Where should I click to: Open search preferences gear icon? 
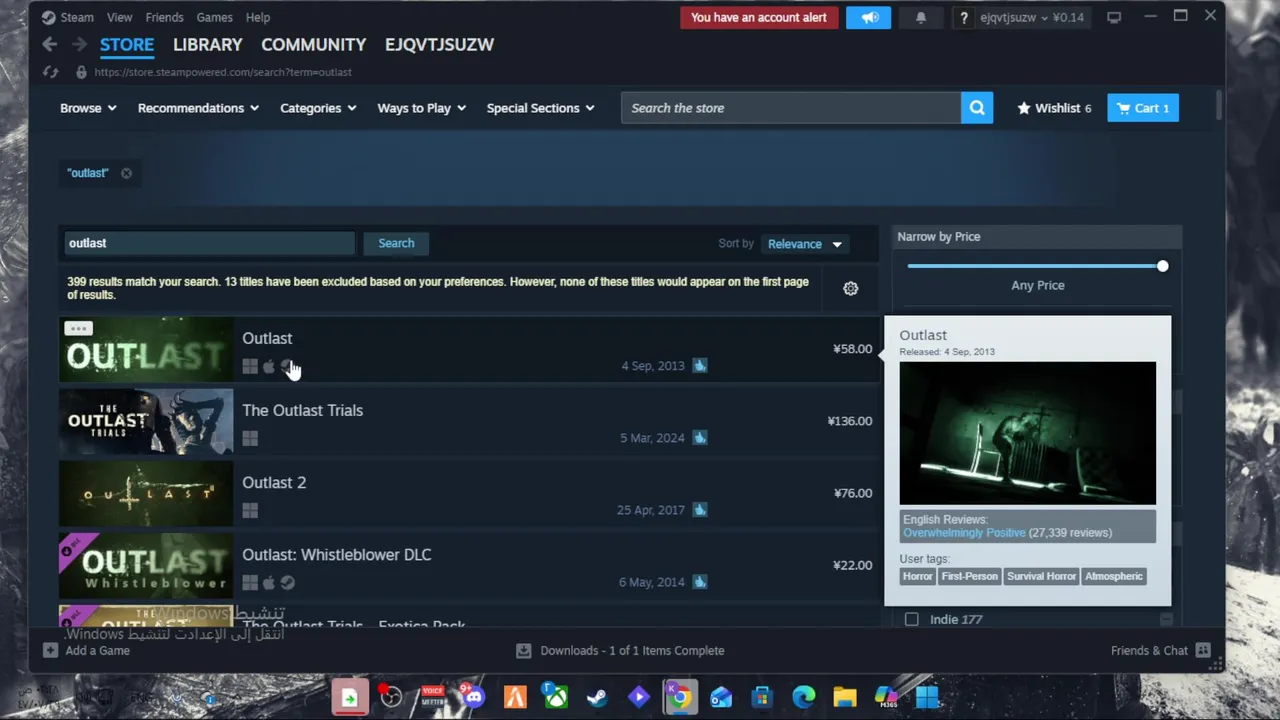click(851, 288)
